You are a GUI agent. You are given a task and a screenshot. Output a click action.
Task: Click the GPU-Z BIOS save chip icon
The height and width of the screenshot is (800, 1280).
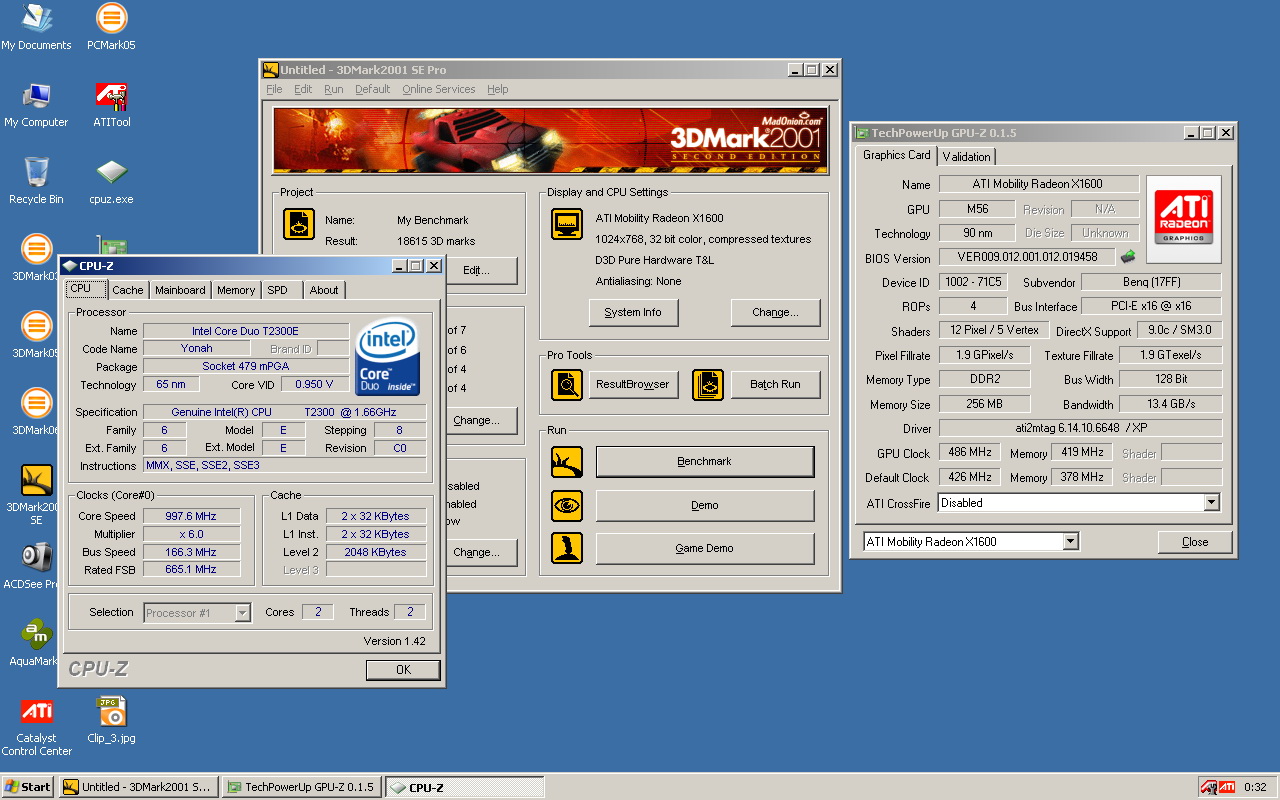coord(1128,257)
